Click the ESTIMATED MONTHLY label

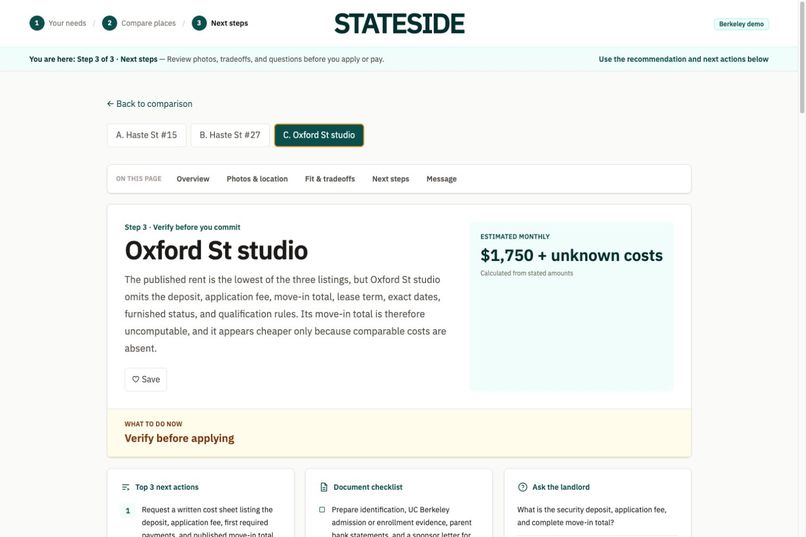[x=515, y=237]
